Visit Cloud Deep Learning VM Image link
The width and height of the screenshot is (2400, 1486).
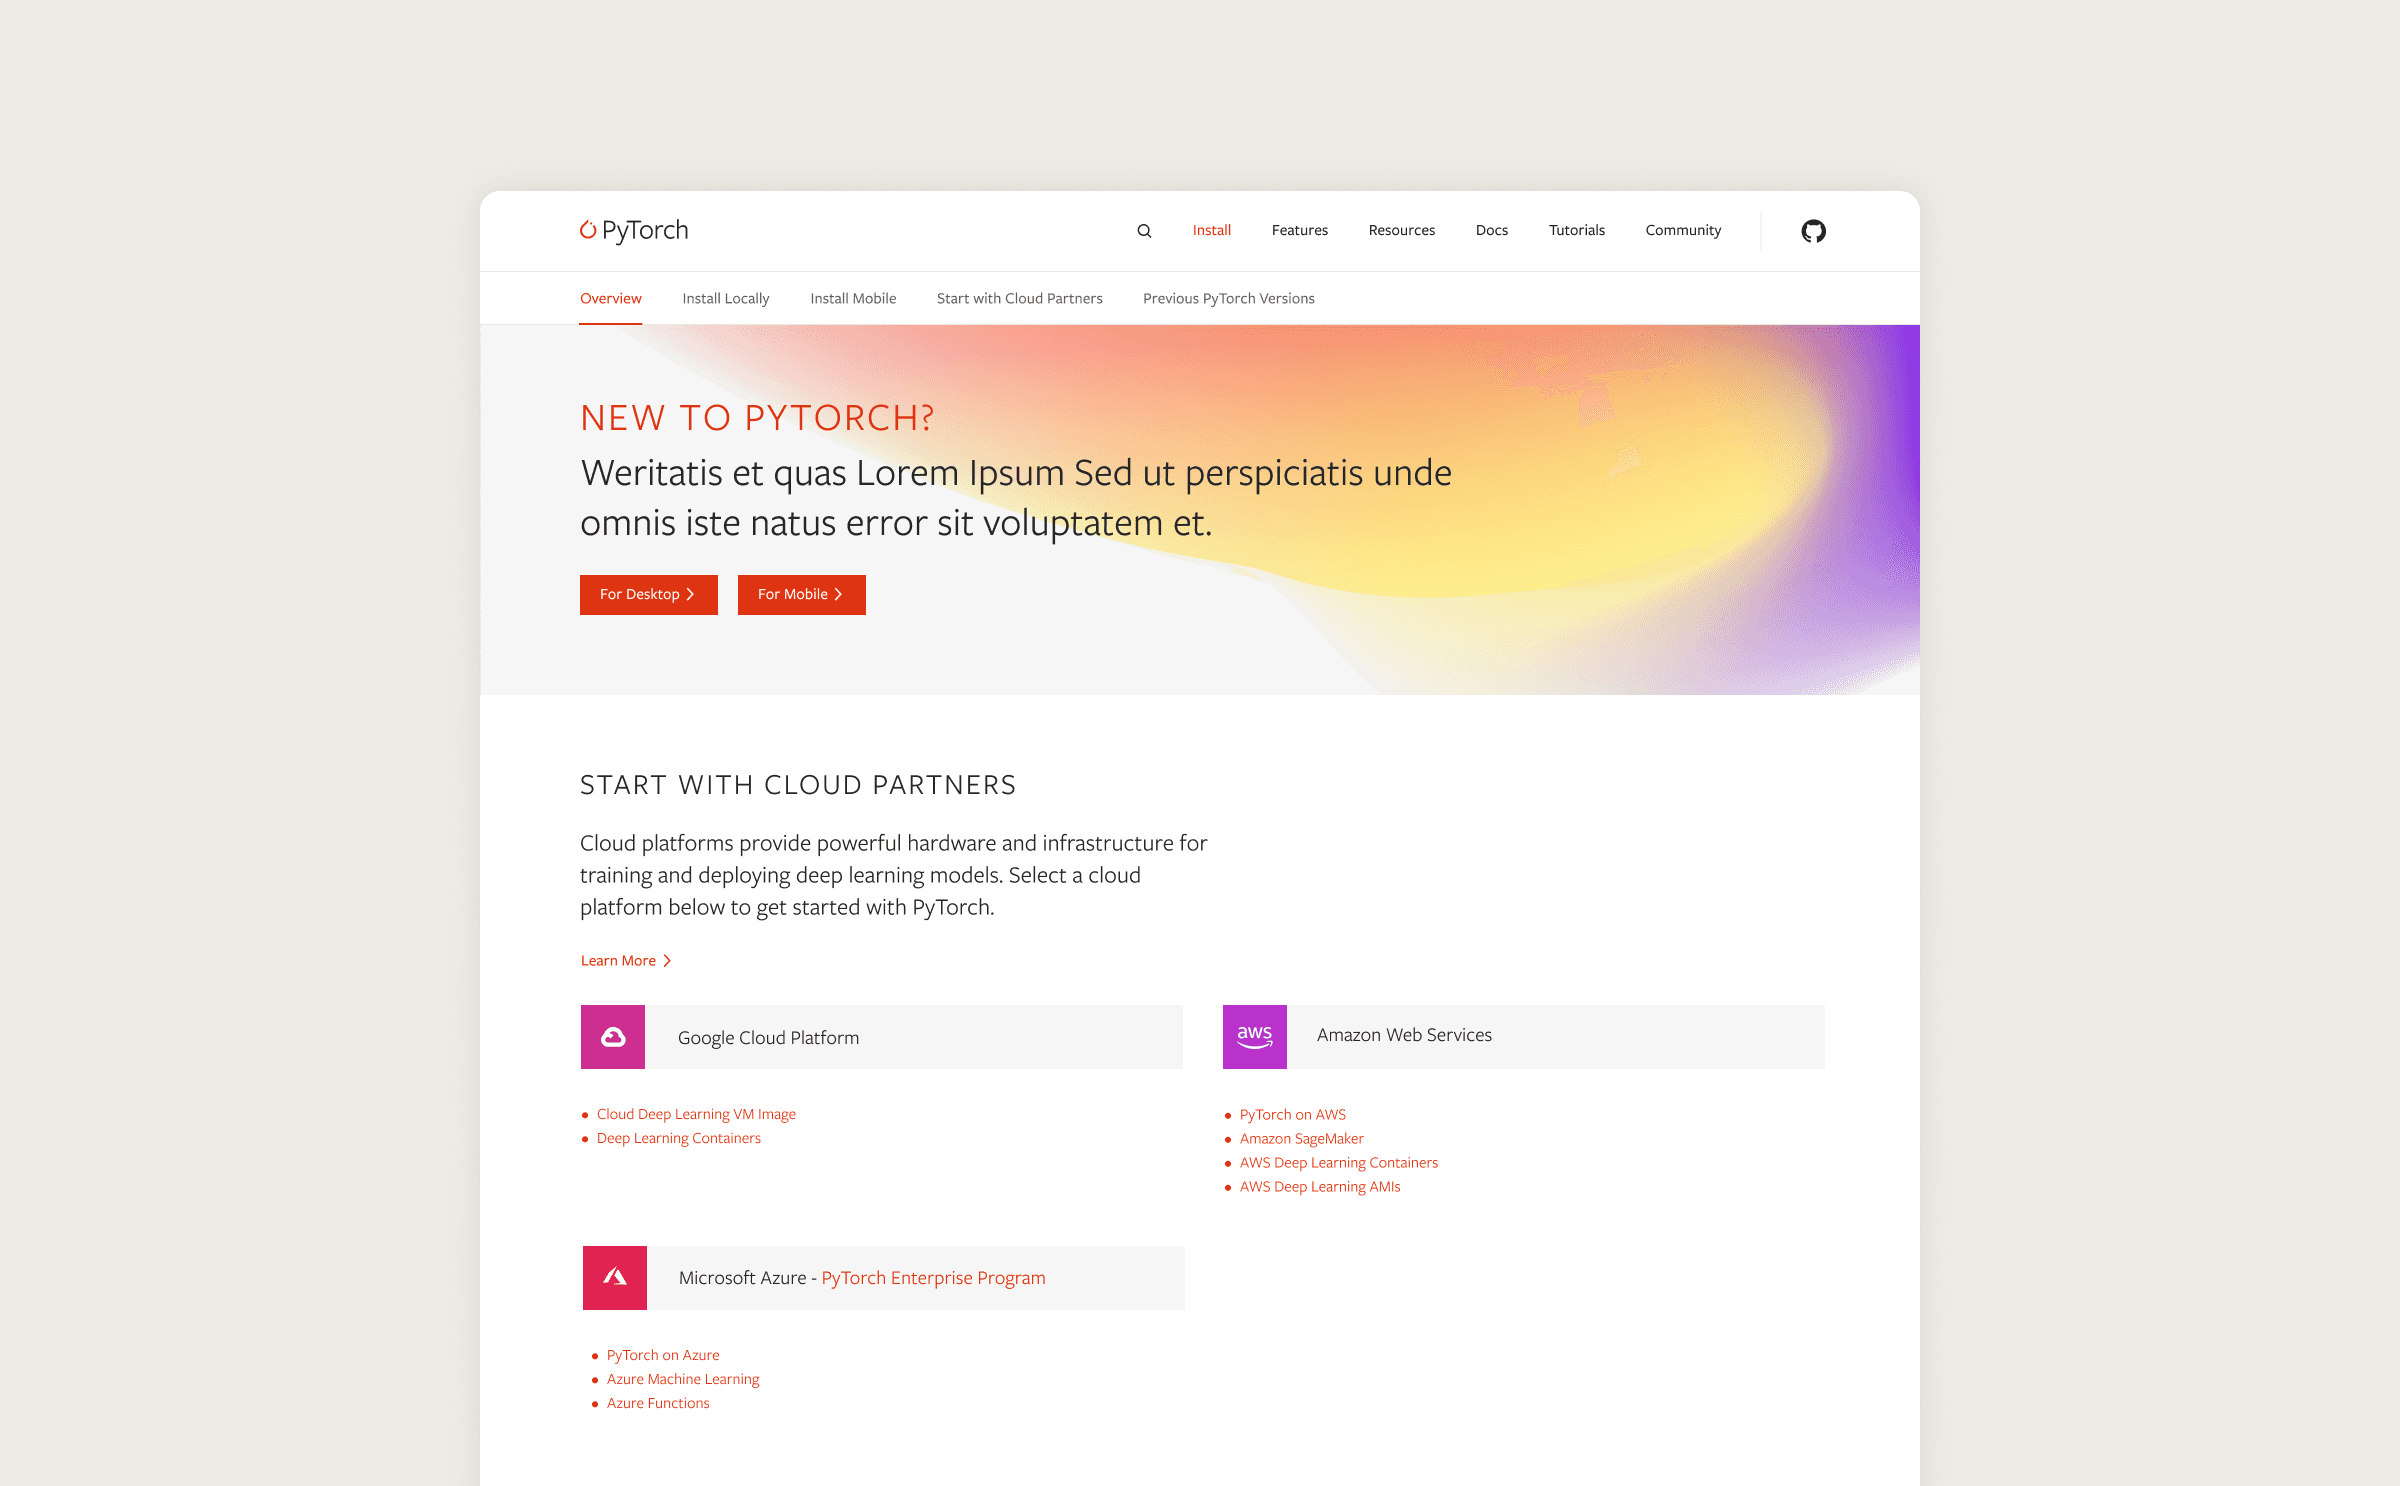click(696, 1114)
